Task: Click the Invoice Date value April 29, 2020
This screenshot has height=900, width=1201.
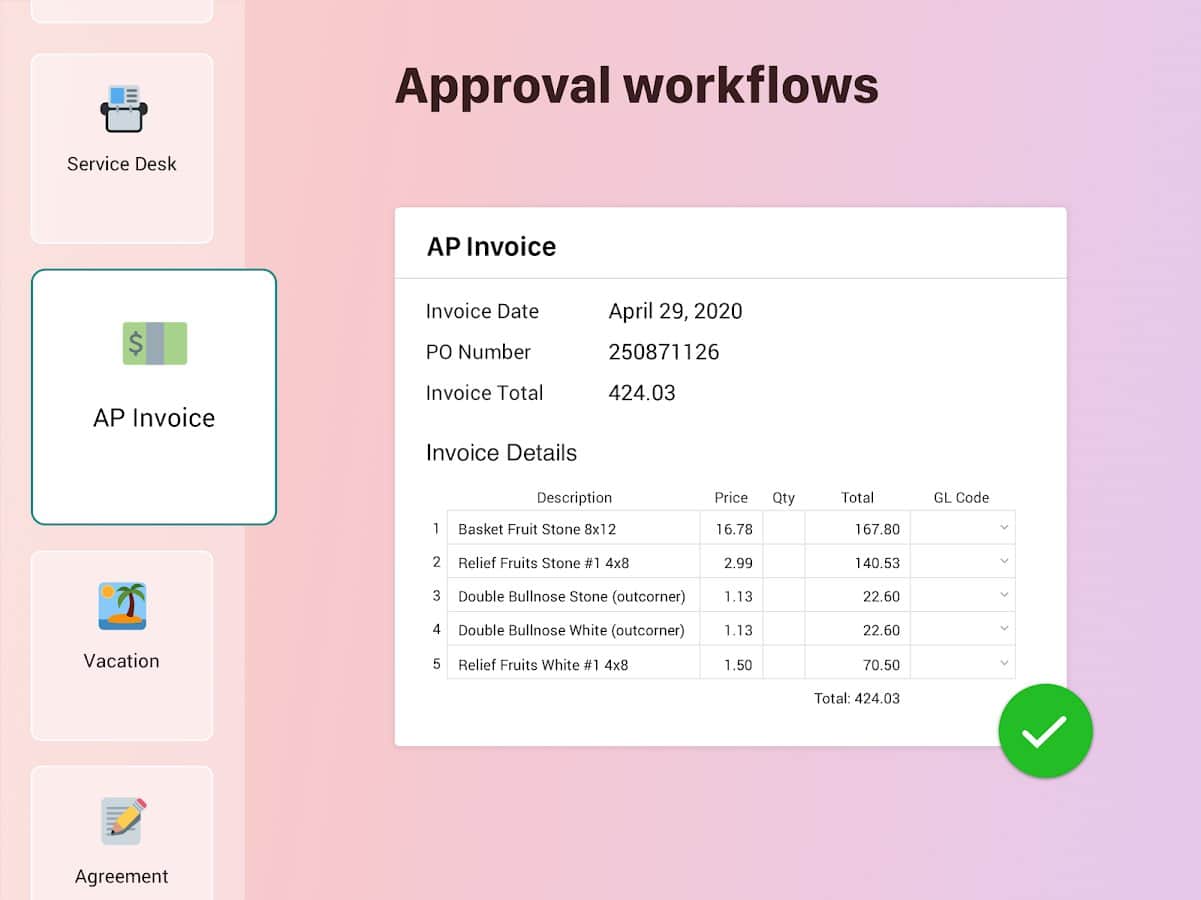Action: click(x=675, y=311)
